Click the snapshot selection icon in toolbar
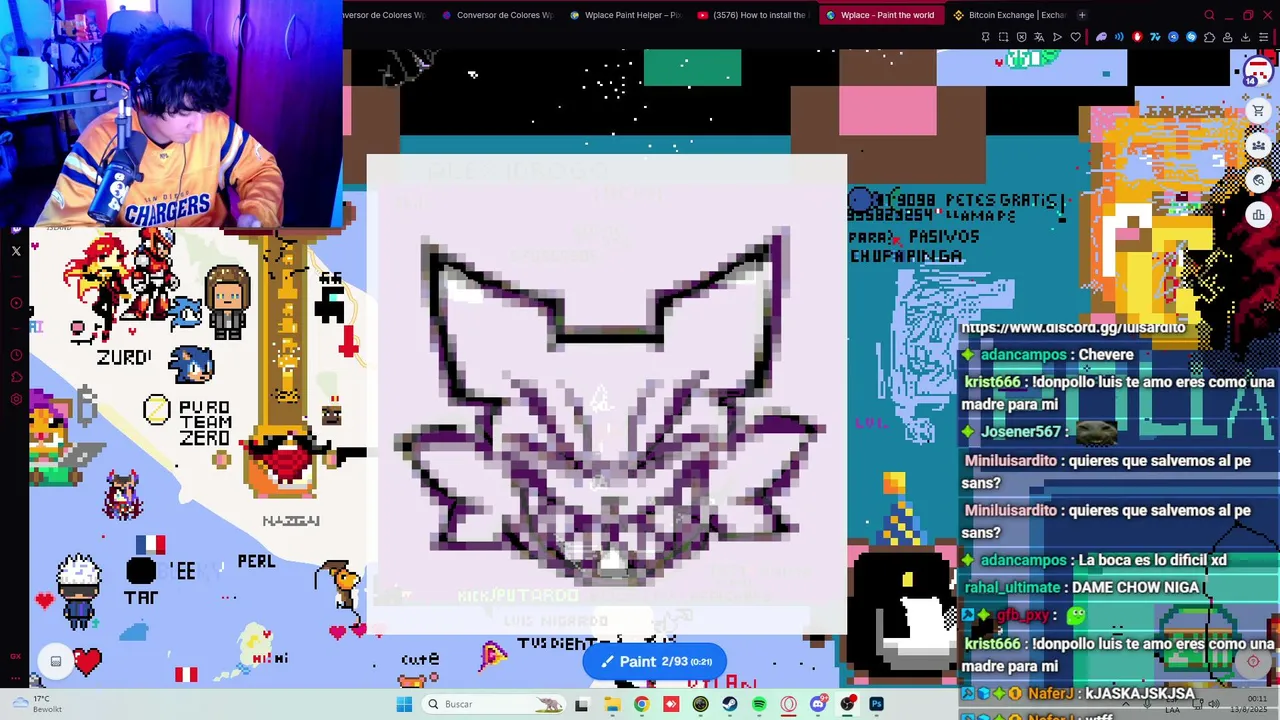 (1003, 37)
